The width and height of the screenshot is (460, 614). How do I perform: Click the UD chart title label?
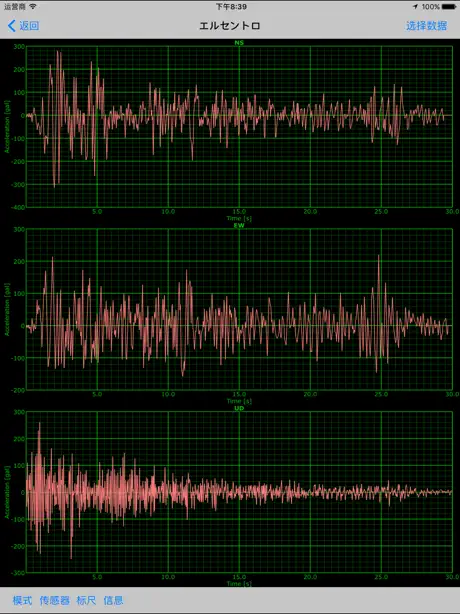click(x=239, y=408)
